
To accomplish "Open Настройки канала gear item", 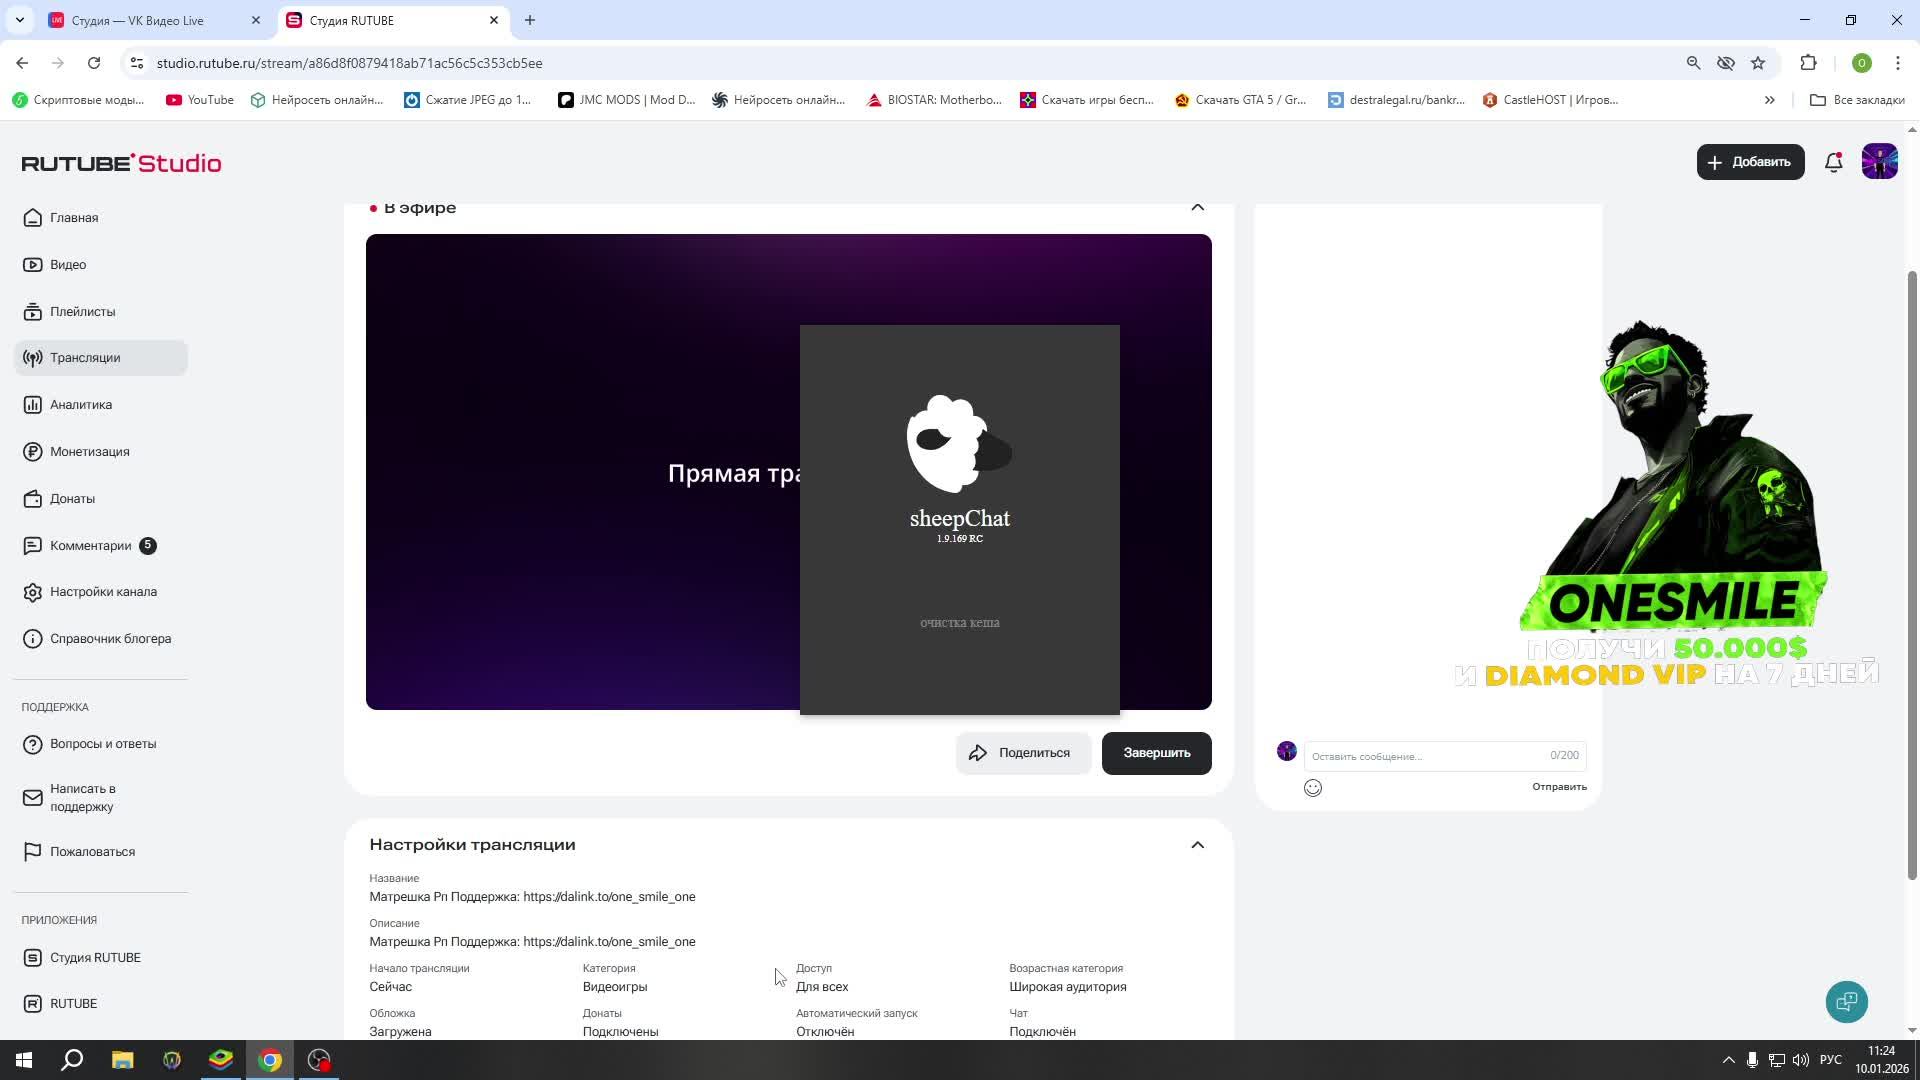I will [103, 592].
